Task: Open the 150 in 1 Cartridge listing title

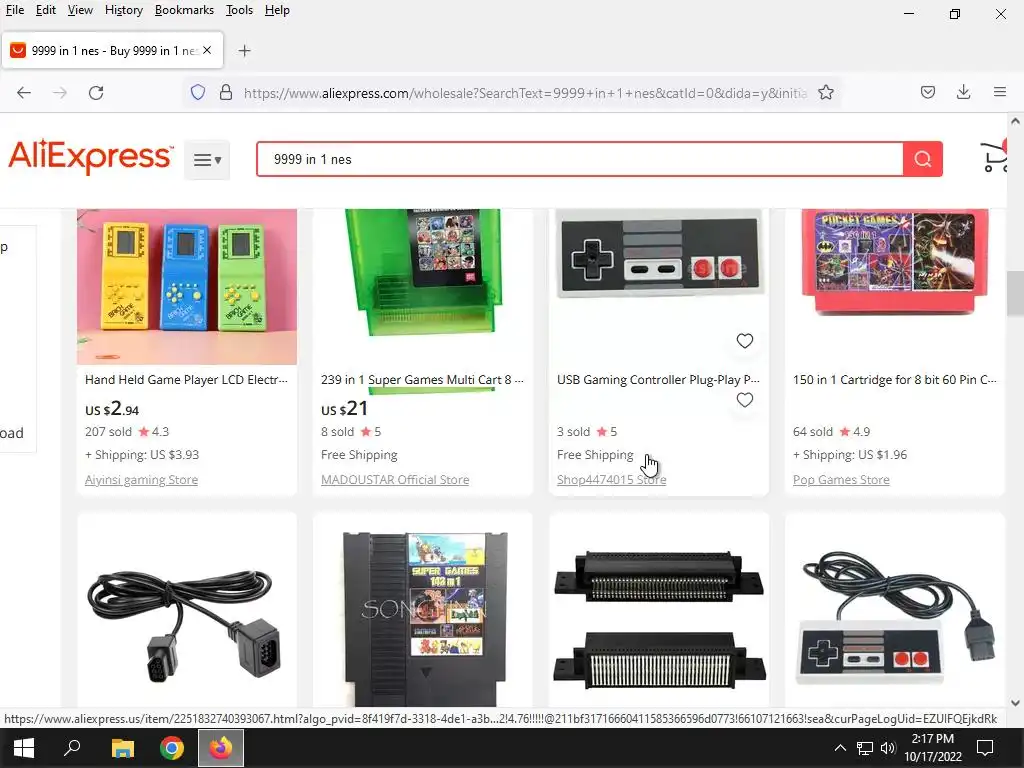Action: pyautogui.click(x=895, y=379)
